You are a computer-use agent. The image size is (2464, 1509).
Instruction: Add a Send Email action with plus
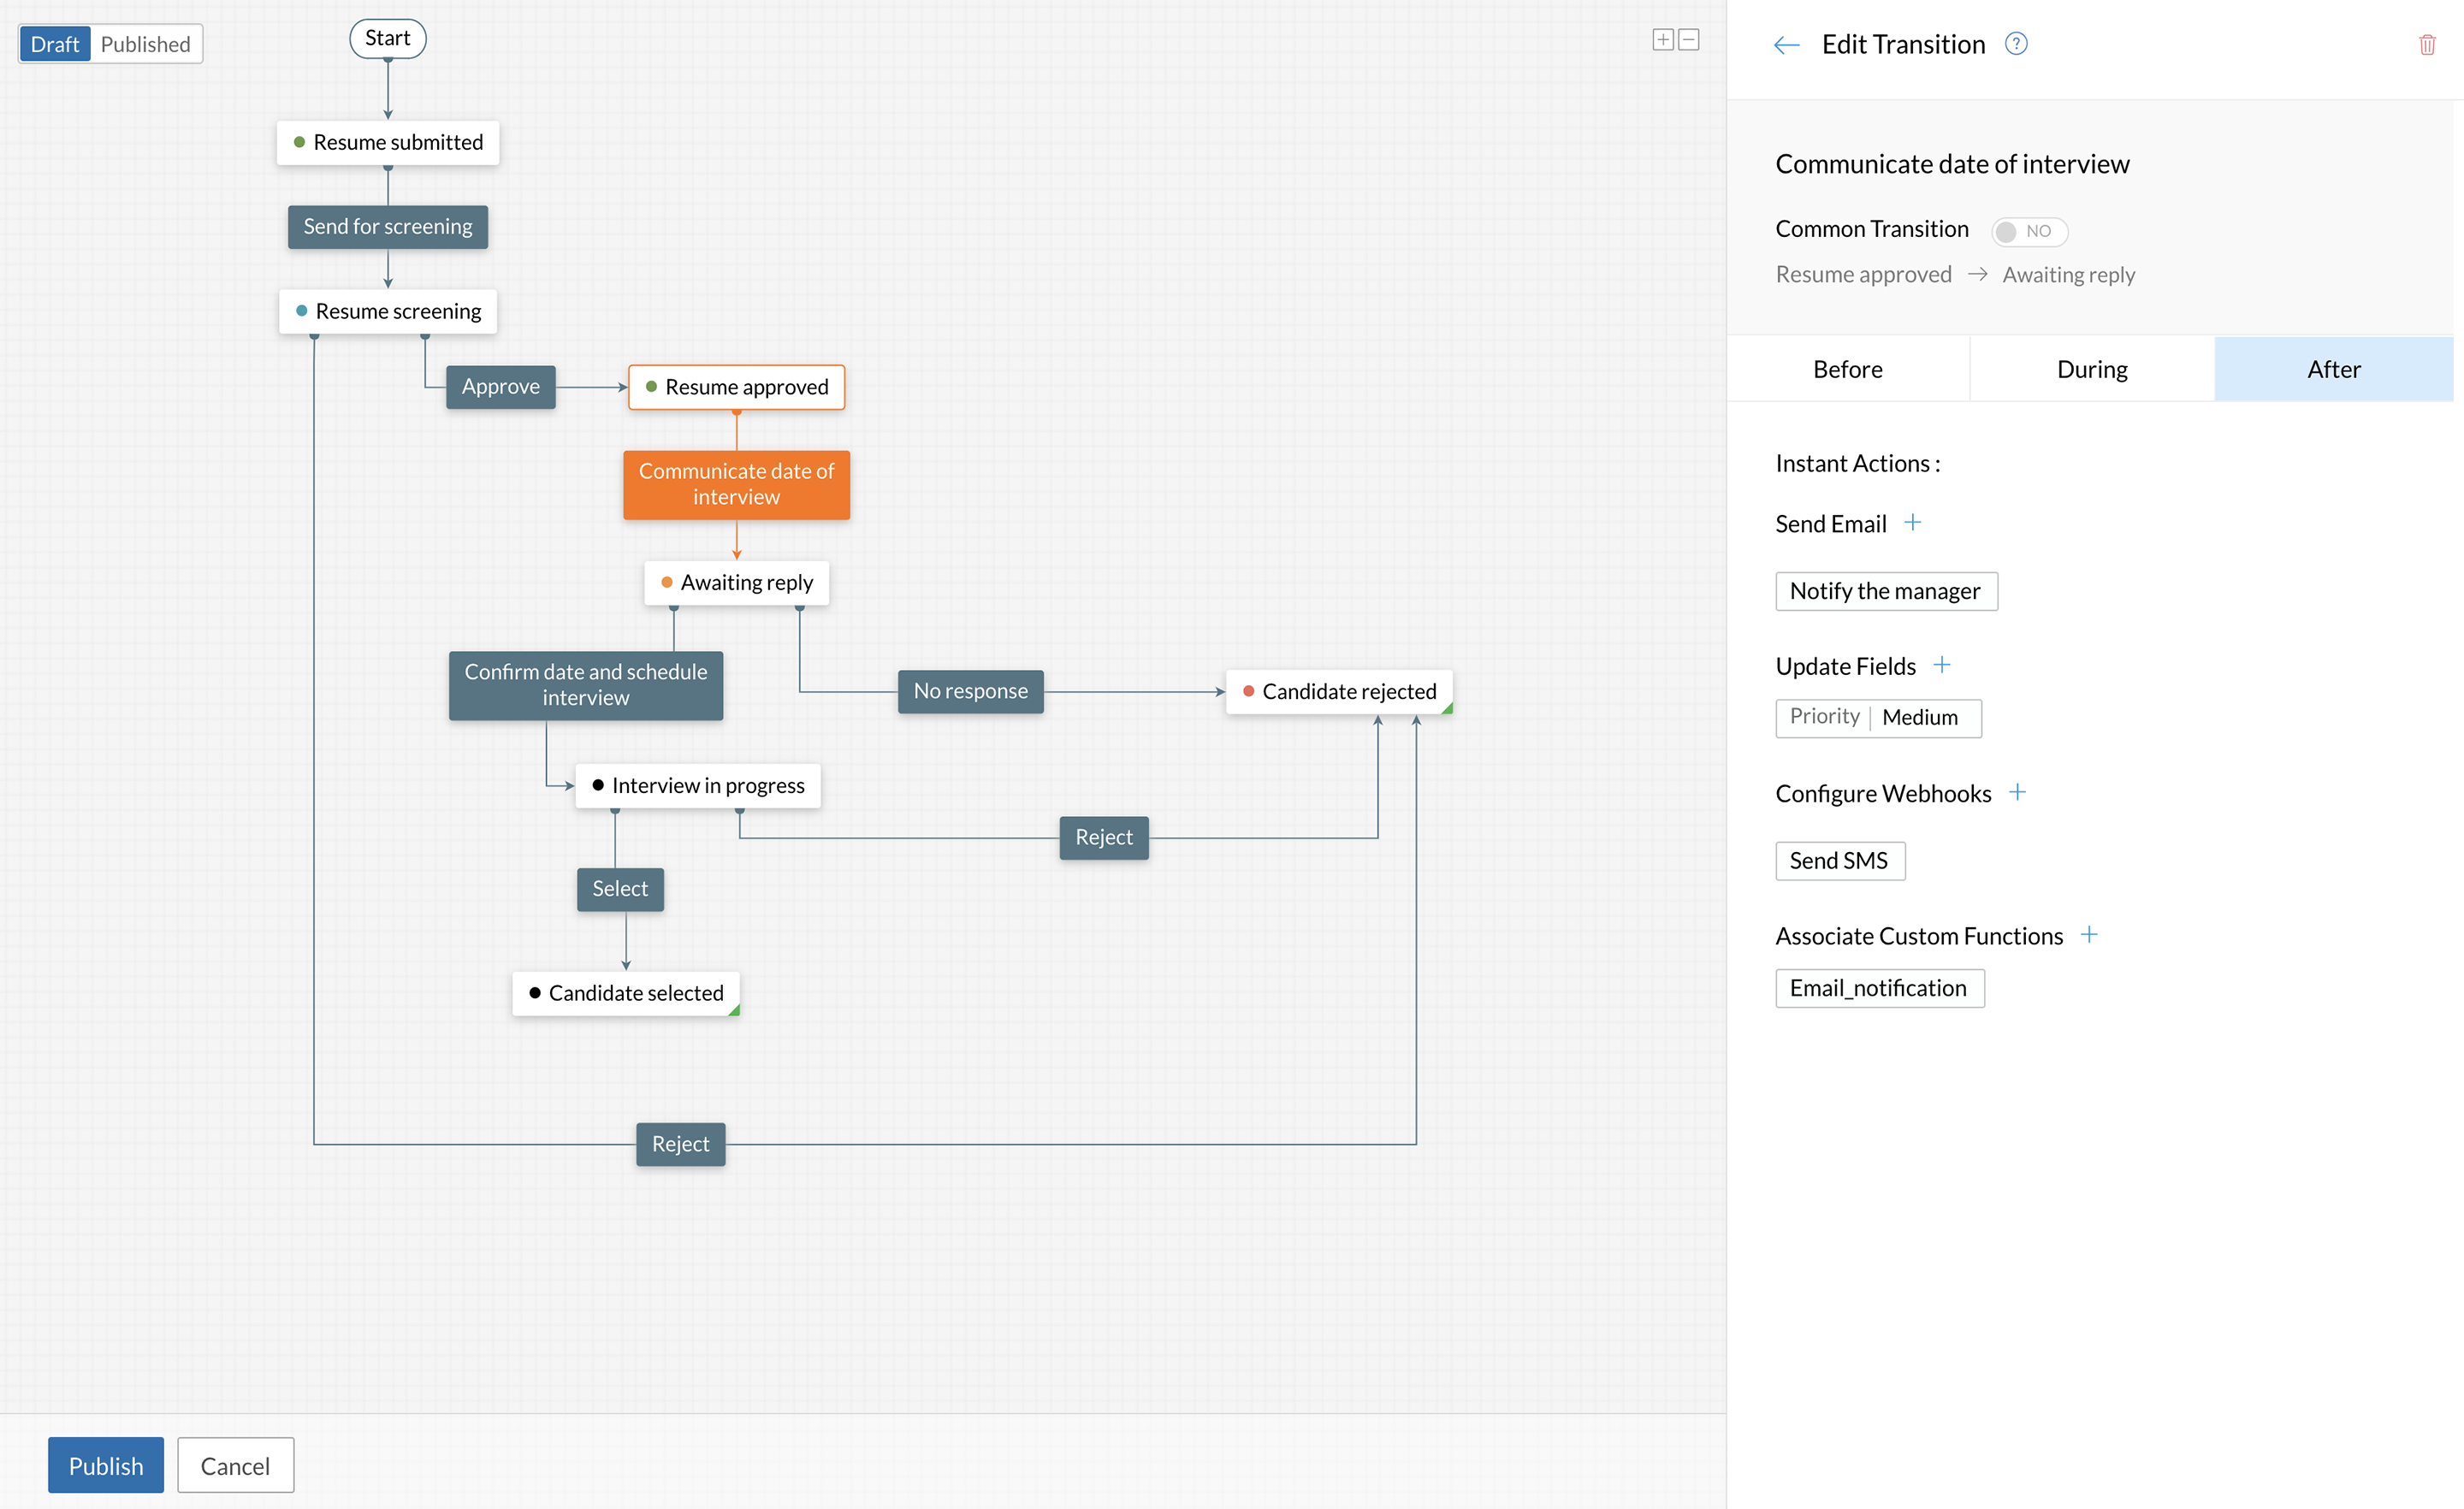coord(1912,522)
